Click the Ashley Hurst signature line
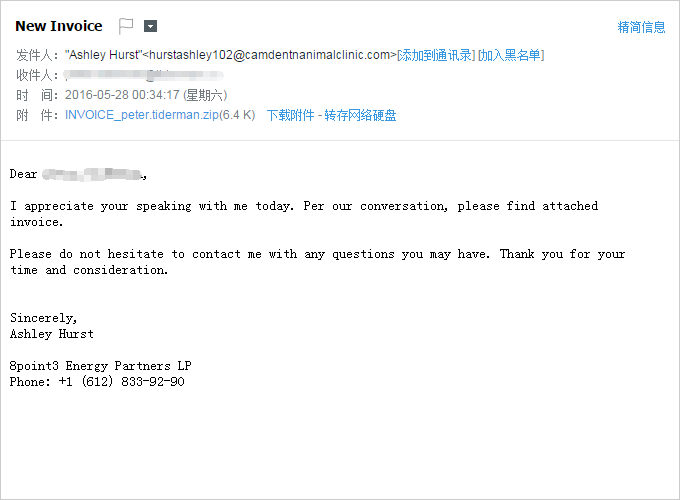680x500 pixels. pos(52,334)
